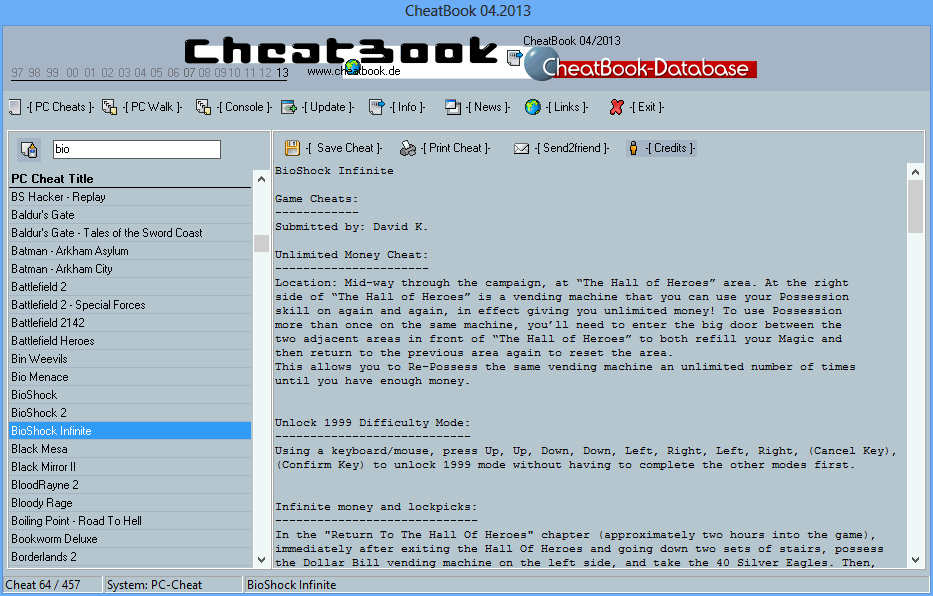Open the -[ PC Walk ]- section

[152, 107]
